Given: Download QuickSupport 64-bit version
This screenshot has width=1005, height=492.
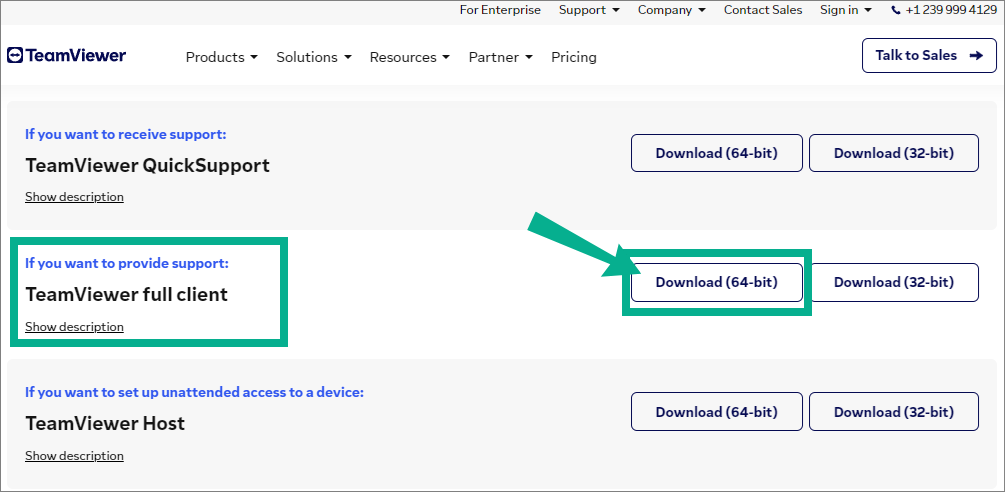Looking at the screenshot, I should [x=717, y=153].
